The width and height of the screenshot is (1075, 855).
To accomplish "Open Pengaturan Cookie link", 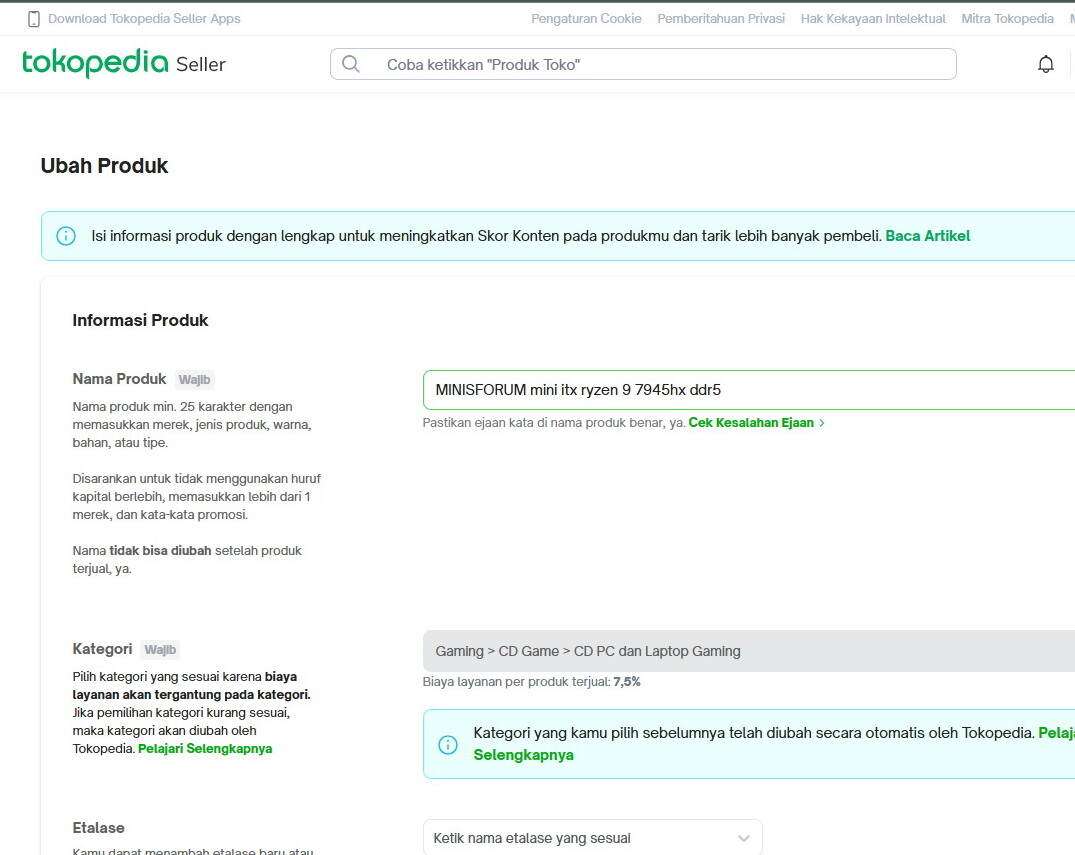I will (586, 19).
